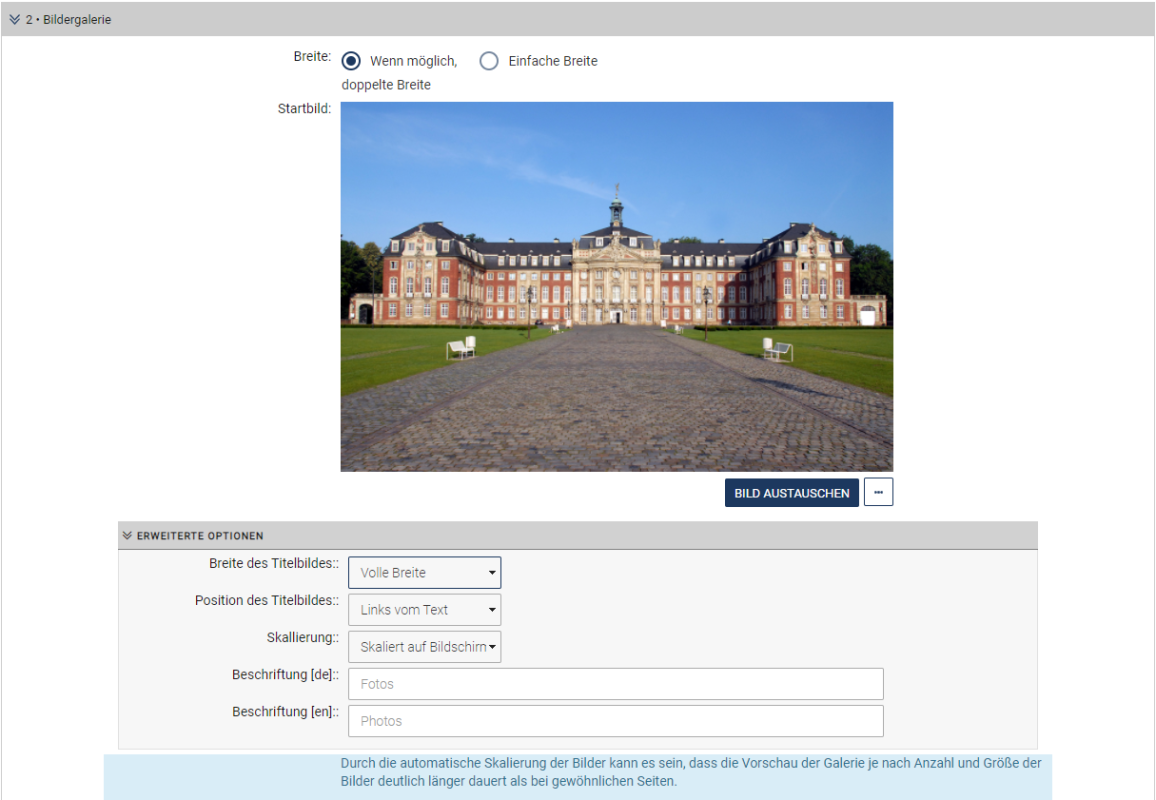Screen dimensions: 1156x800
Task: Click the 'Position des Titelbildes' field label
Action: [266, 601]
